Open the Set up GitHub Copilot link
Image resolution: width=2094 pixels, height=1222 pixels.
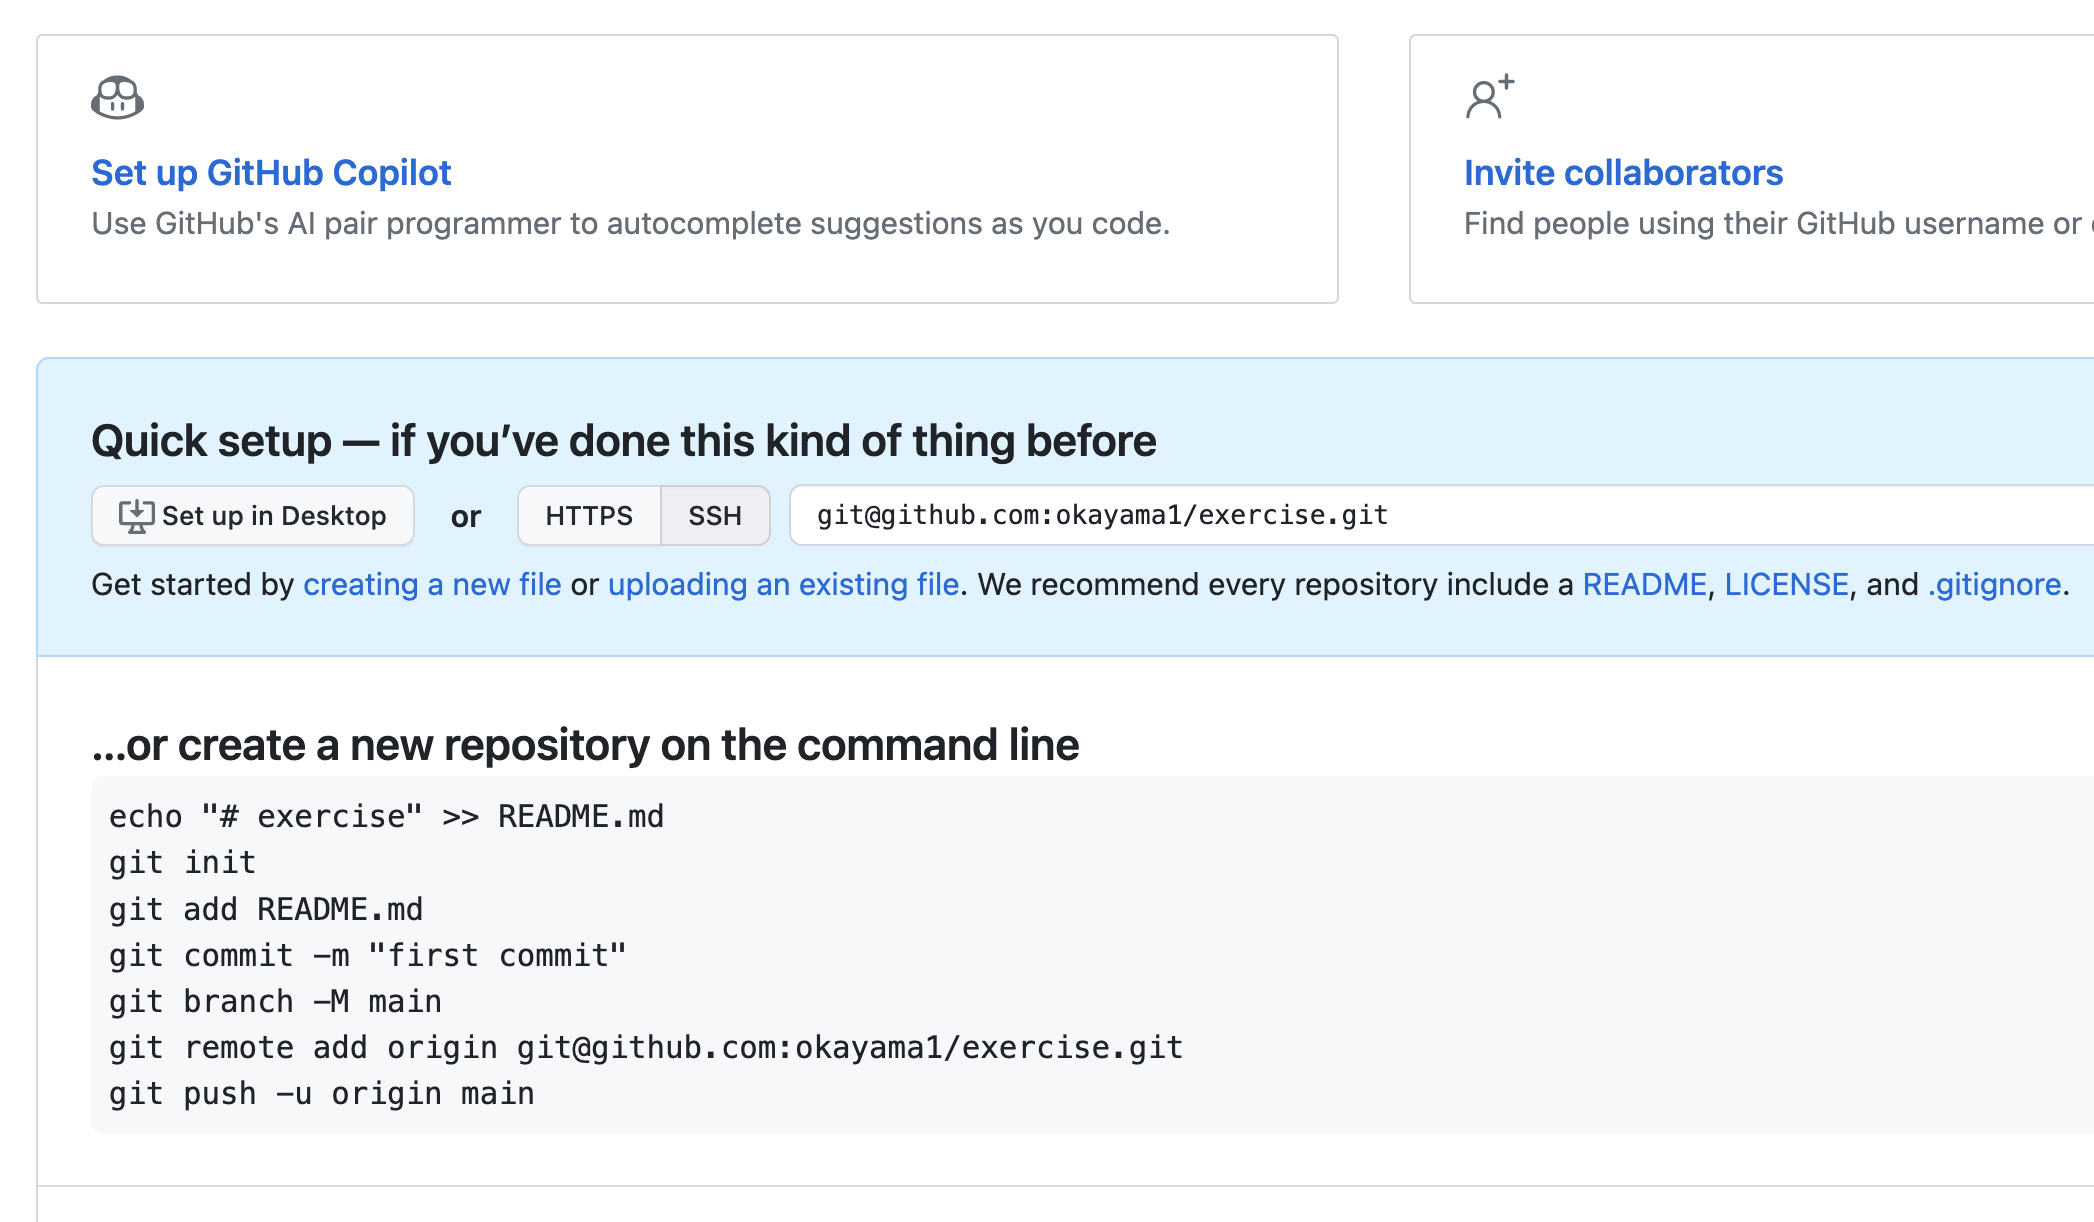tap(271, 173)
